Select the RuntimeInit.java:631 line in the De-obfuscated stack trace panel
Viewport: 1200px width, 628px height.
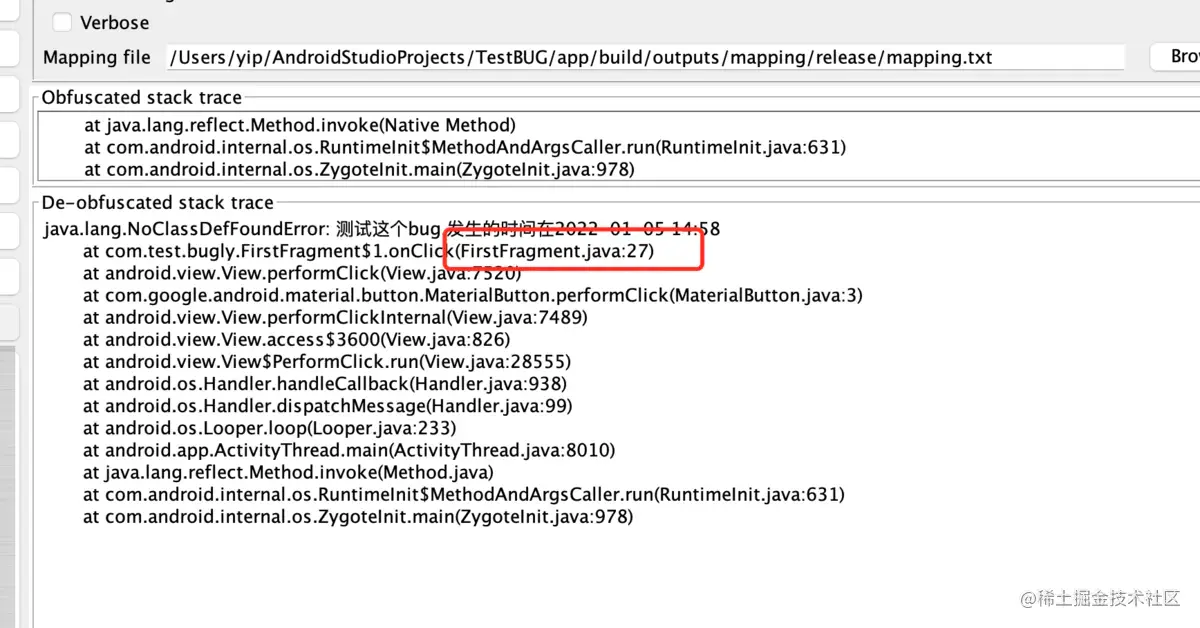464,494
